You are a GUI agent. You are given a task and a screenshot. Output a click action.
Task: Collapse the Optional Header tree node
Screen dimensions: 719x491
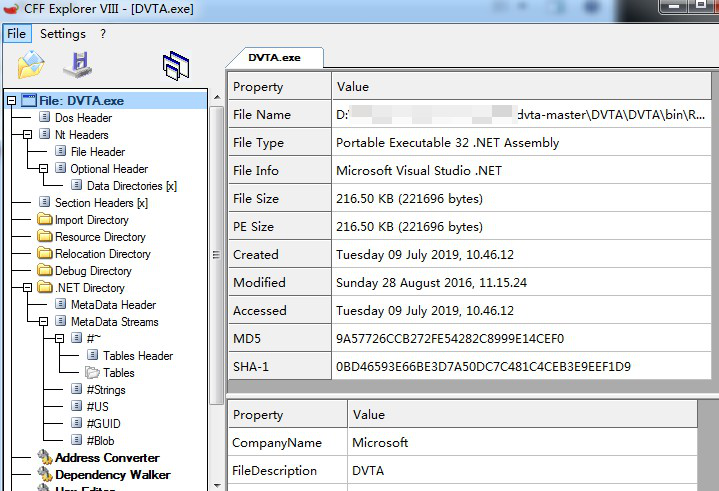[x=44, y=169]
